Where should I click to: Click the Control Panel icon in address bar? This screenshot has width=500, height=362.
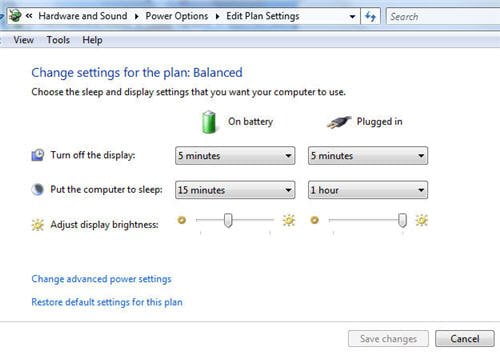click(15, 16)
